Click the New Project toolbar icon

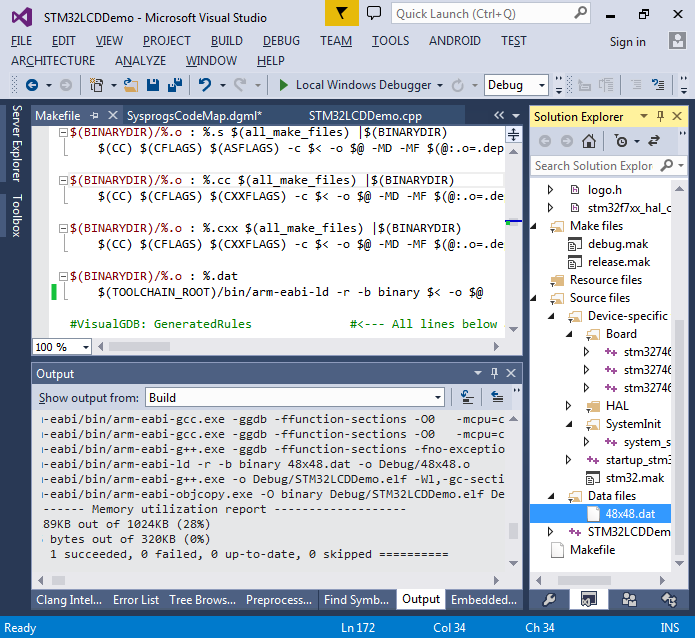[96, 85]
